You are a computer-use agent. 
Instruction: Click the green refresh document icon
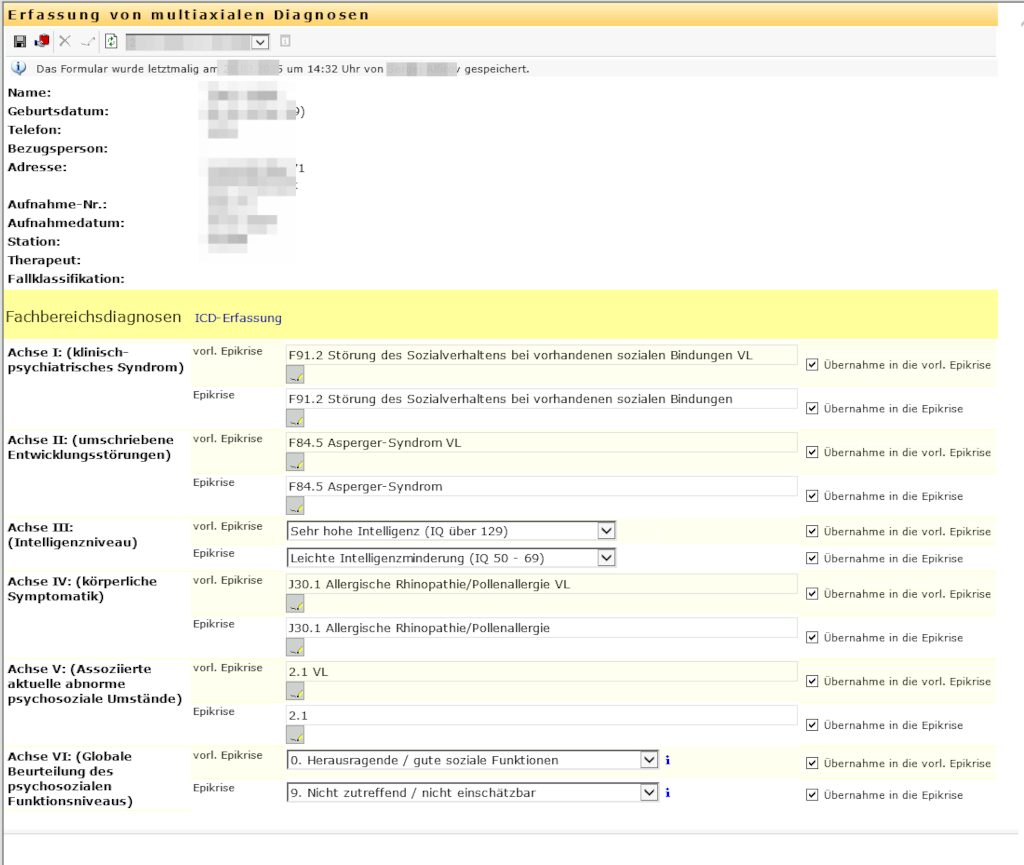pos(111,41)
